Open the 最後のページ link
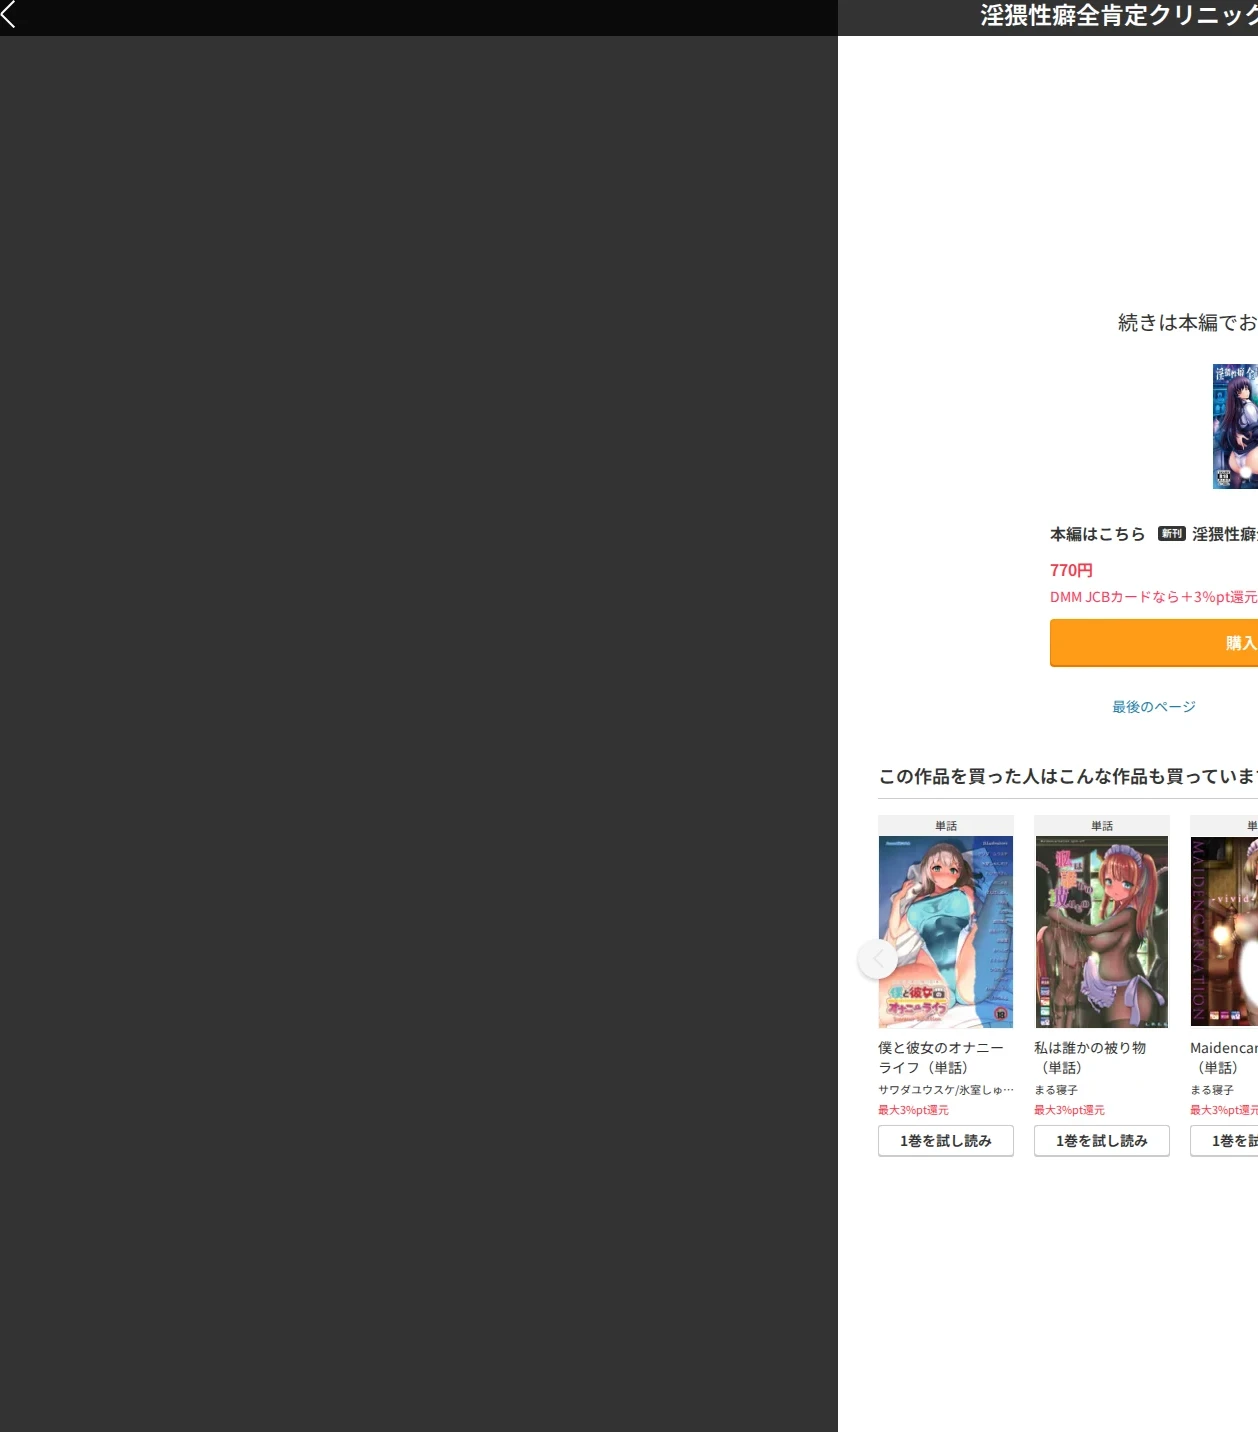 pyautogui.click(x=1154, y=707)
